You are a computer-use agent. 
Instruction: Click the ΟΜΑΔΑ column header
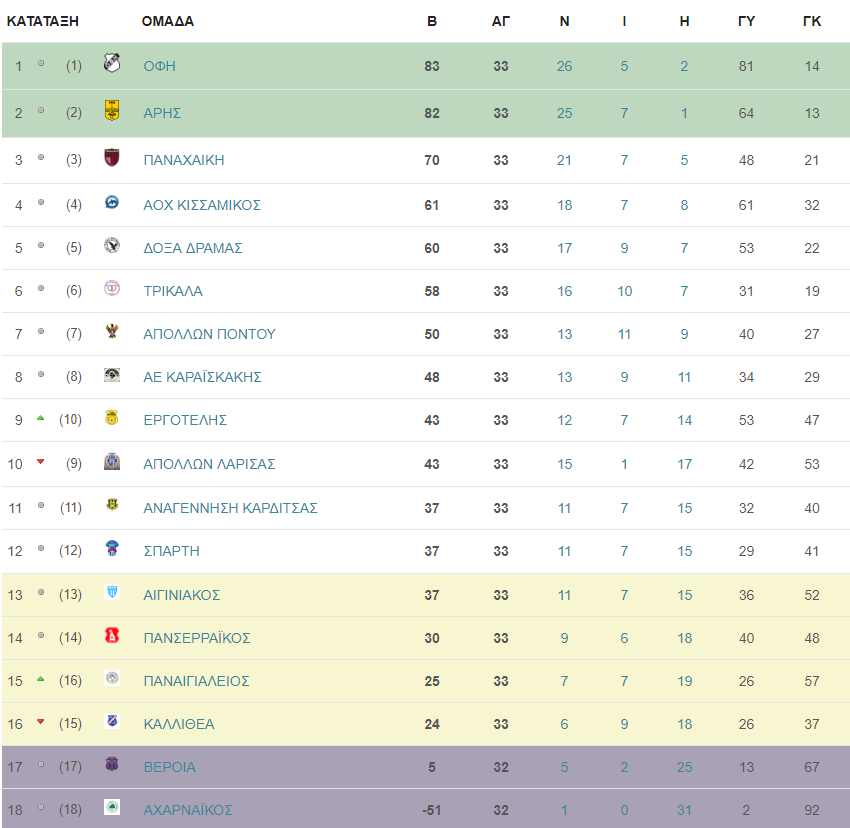point(168,21)
